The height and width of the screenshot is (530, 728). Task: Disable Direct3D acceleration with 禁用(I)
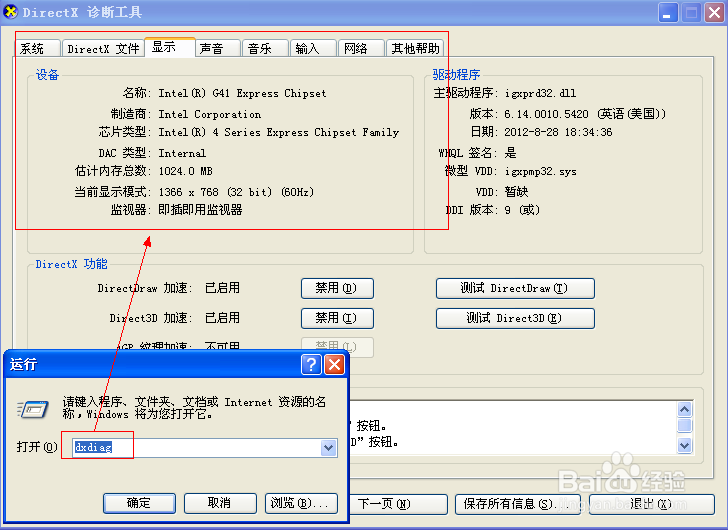337,318
